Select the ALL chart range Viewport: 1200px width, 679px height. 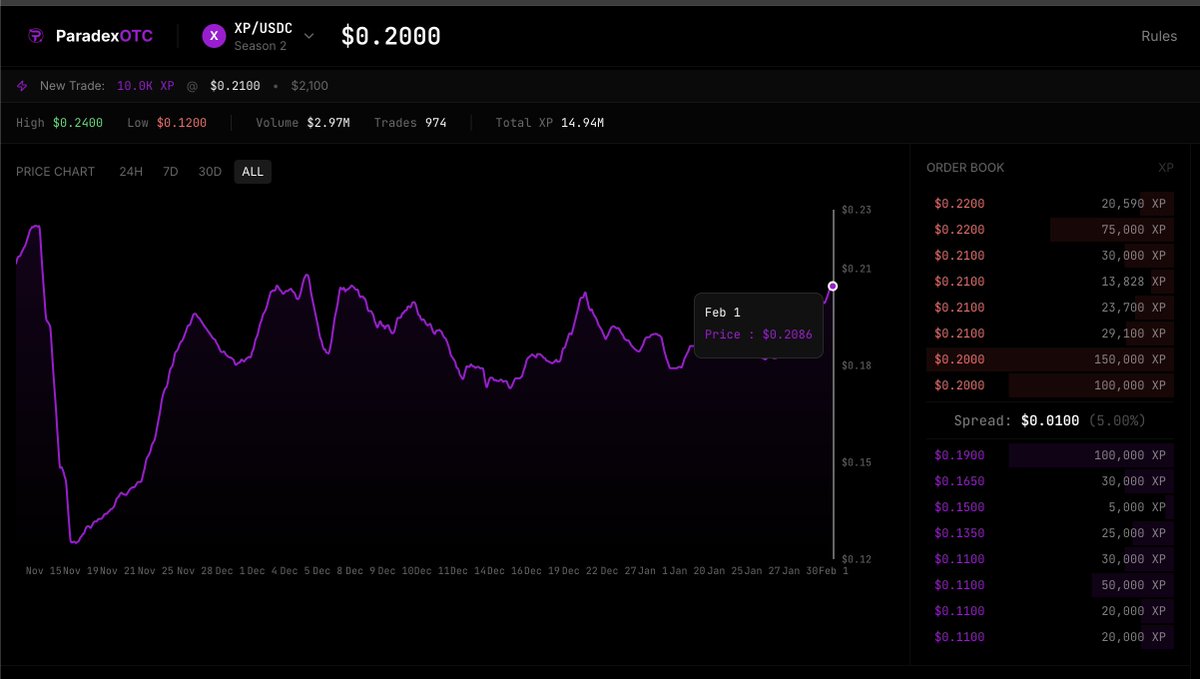point(253,172)
